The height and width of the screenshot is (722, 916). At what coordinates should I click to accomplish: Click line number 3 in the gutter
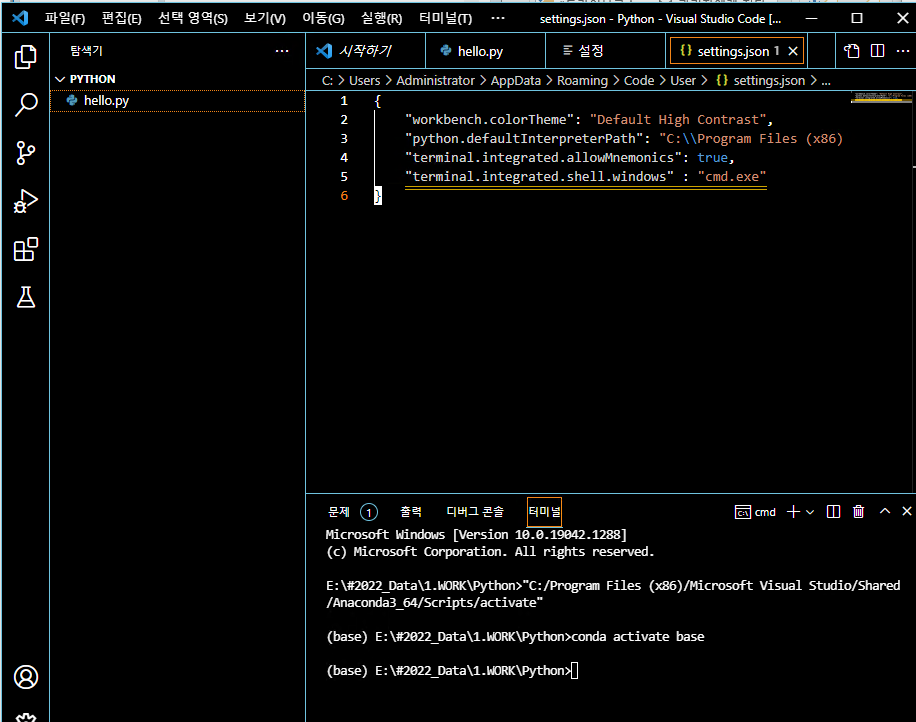point(344,138)
